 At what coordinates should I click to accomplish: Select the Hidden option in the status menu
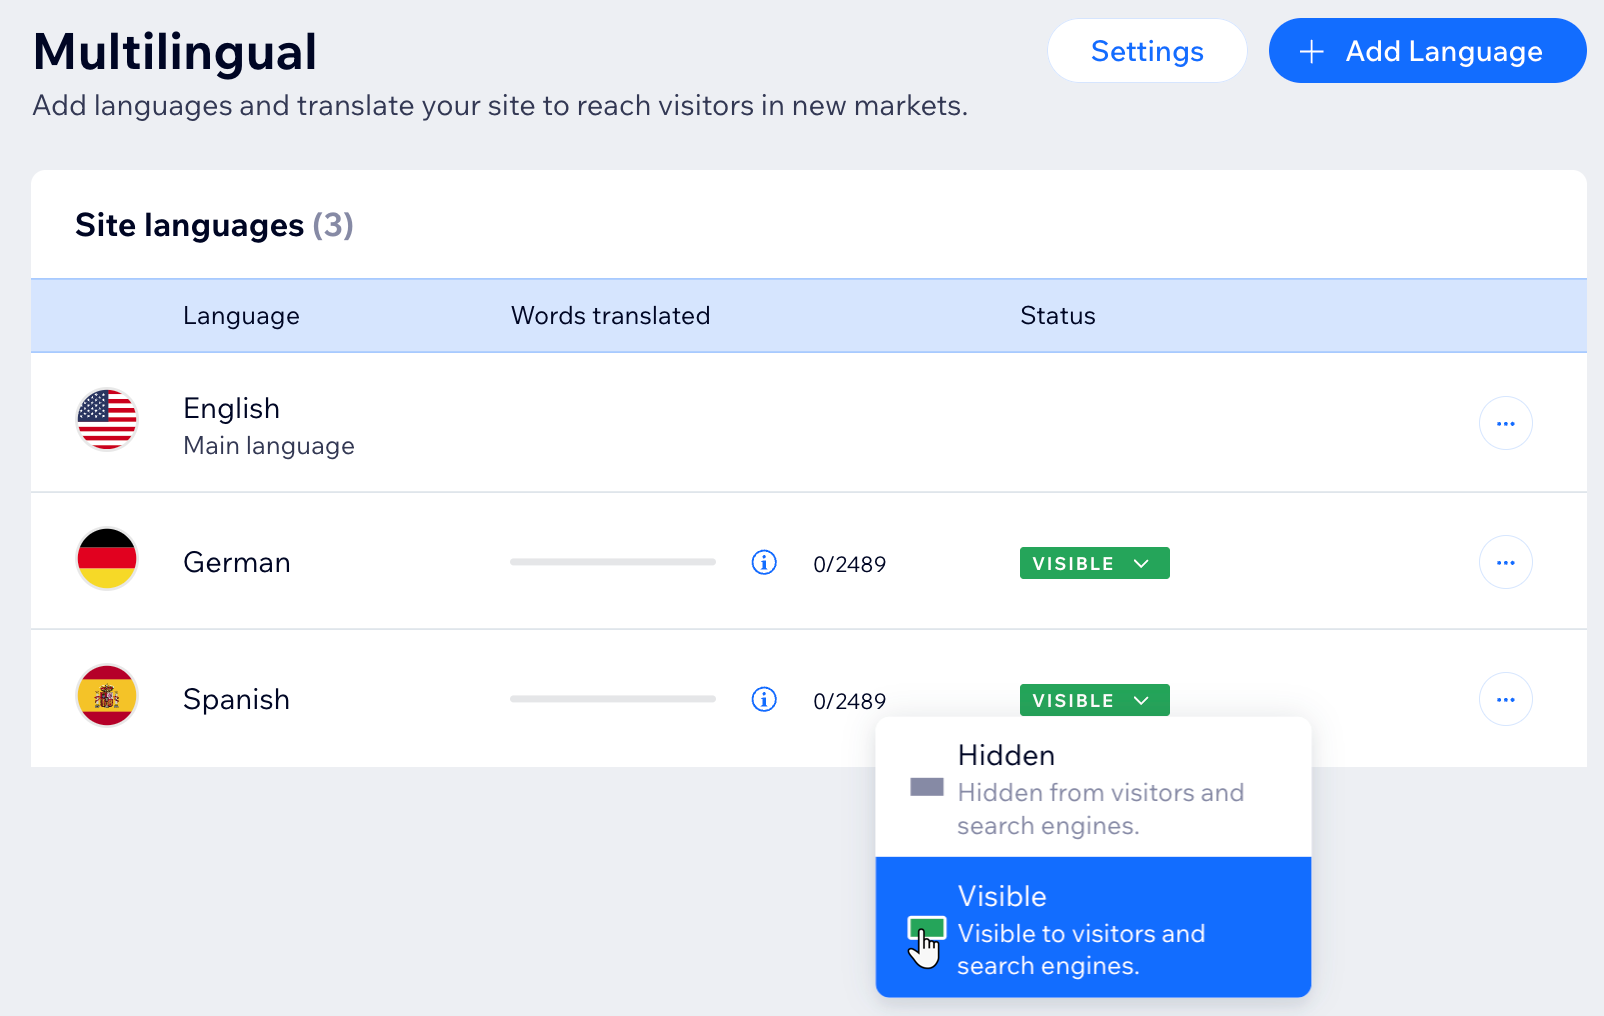(x=1093, y=787)
